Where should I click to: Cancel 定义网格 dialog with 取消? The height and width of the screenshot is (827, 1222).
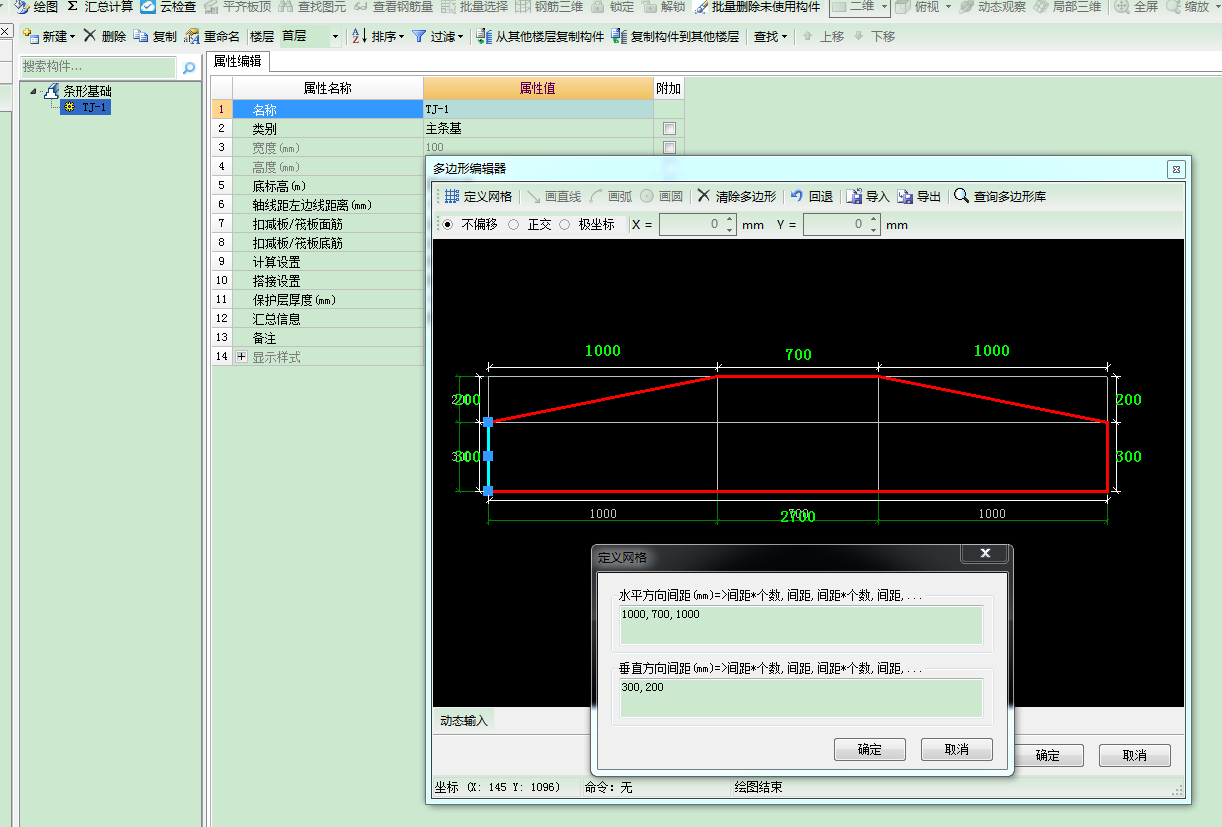[x=957, y=749]
